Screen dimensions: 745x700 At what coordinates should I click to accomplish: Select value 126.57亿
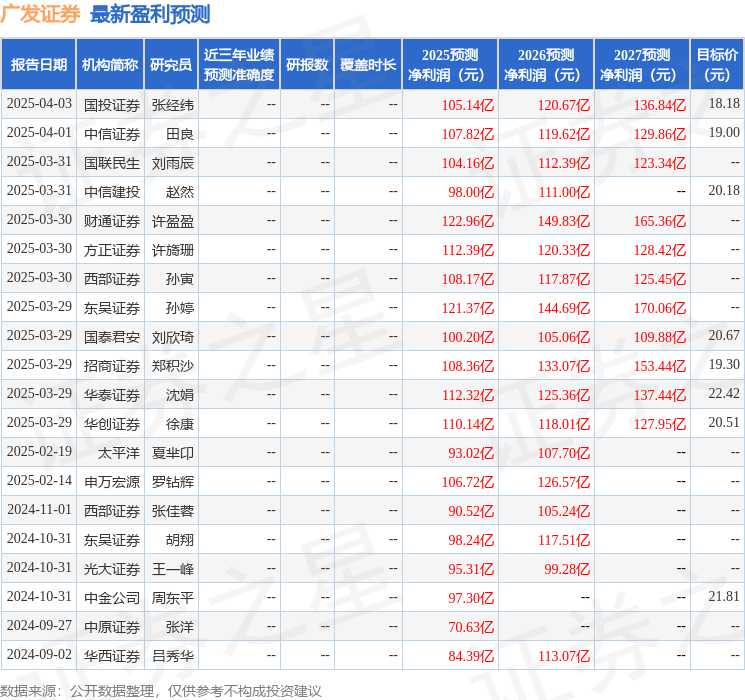click(564, 482)
